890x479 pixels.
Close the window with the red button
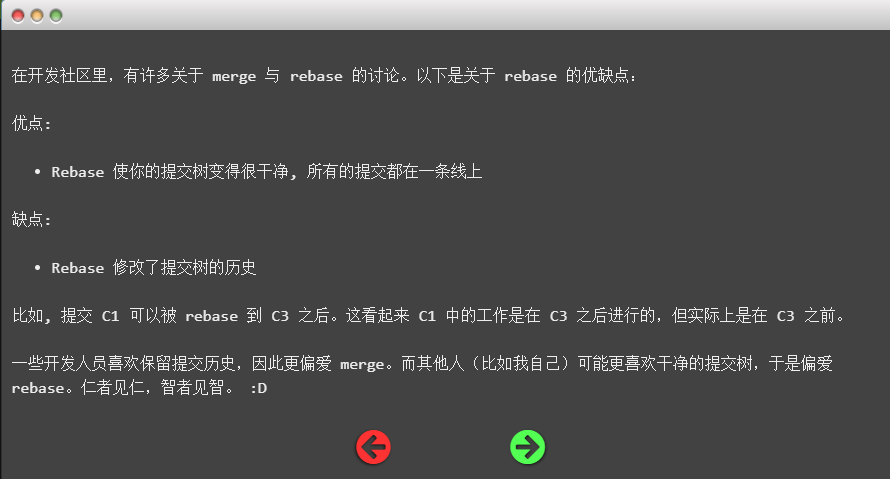[18, 16]
